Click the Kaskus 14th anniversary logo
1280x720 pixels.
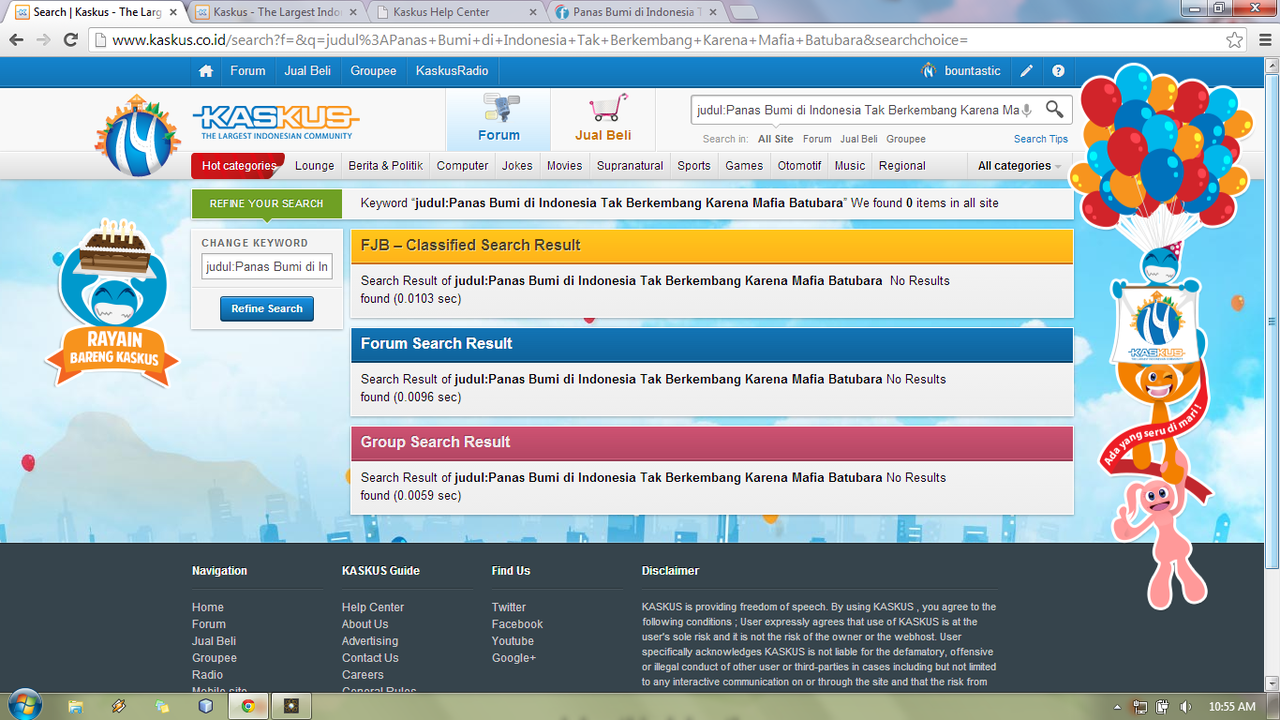[x=138, y=136]
